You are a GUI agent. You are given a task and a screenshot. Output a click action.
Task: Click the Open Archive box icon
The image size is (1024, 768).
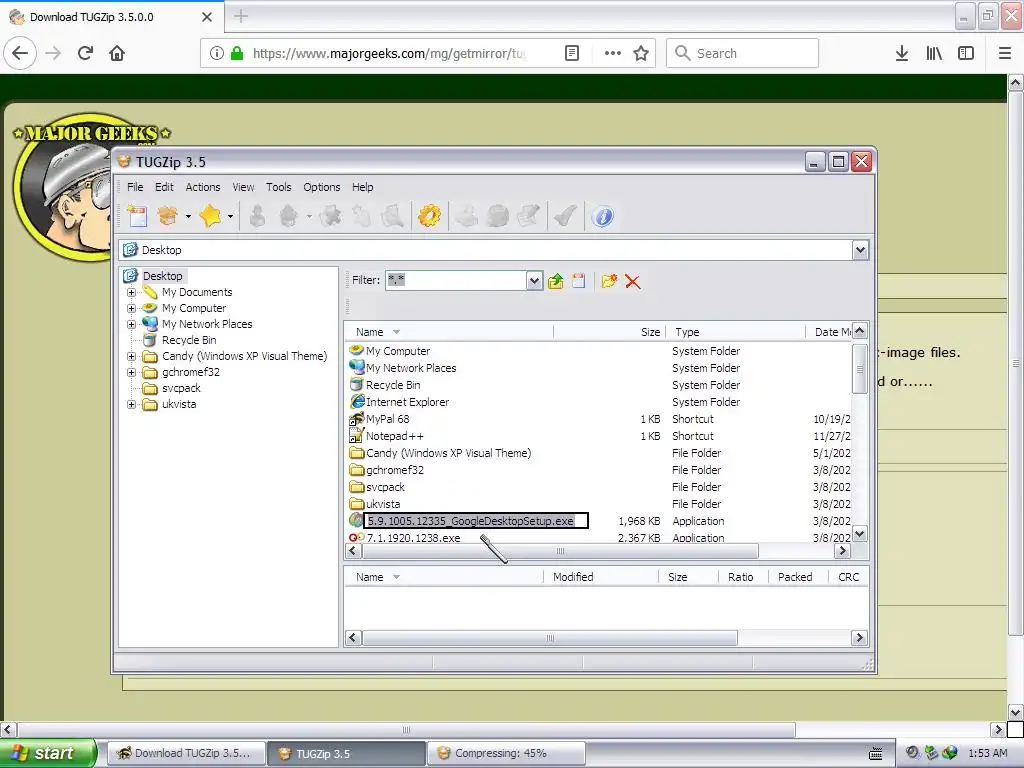[168, 216]
